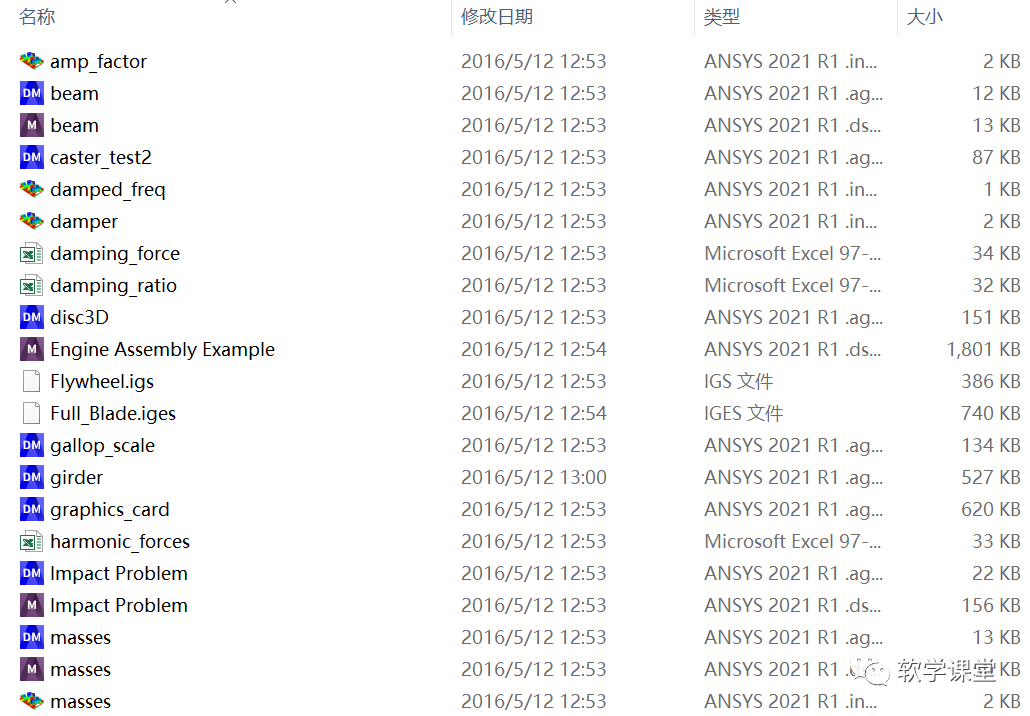The height and width of the screenshot is (716, 1030).
Task: Select the blank file icon of Flywheel.igs
Action: click(32, 381)
